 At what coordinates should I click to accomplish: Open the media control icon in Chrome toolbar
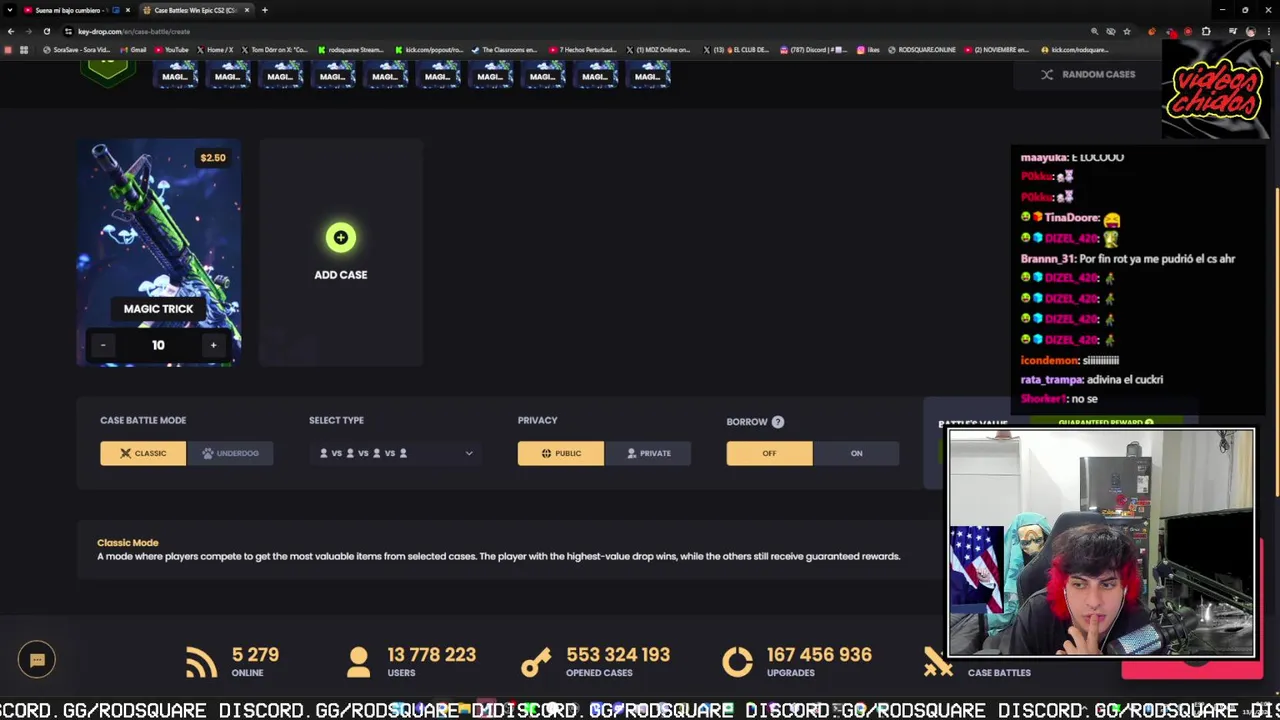pyautogui.click(x=1232, y=31)
